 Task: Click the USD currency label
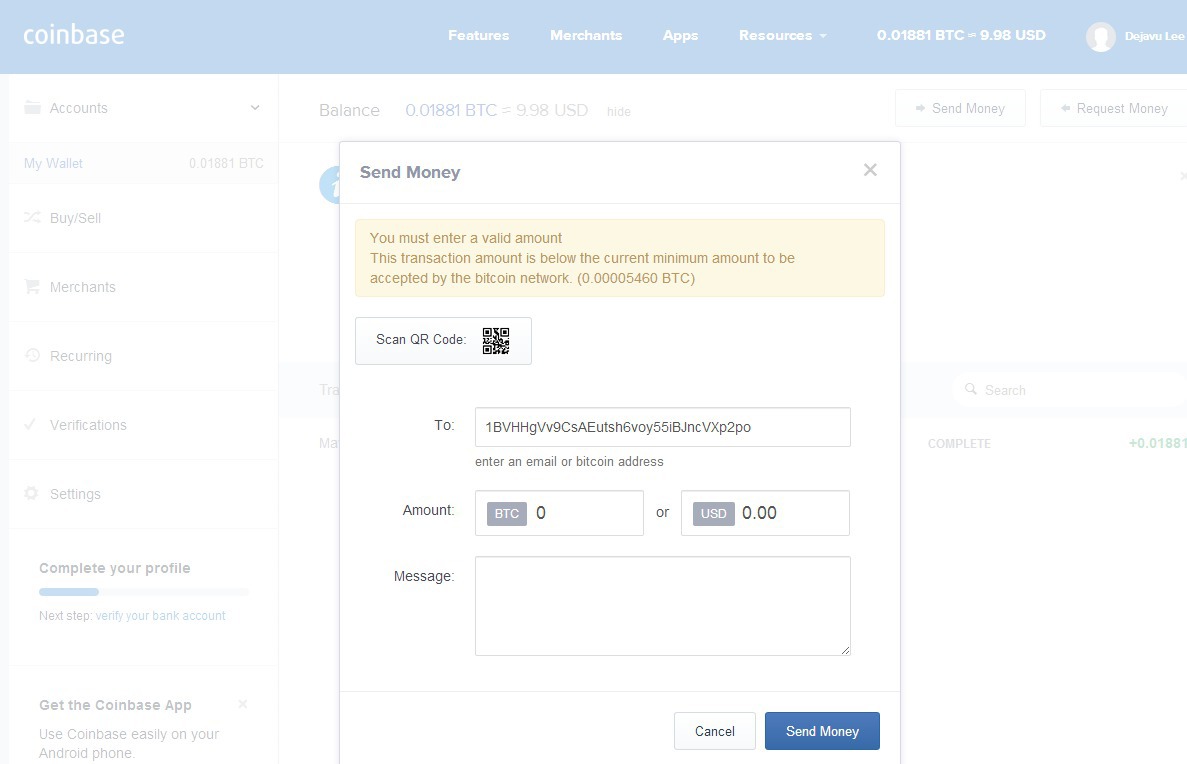click(713, 513)
